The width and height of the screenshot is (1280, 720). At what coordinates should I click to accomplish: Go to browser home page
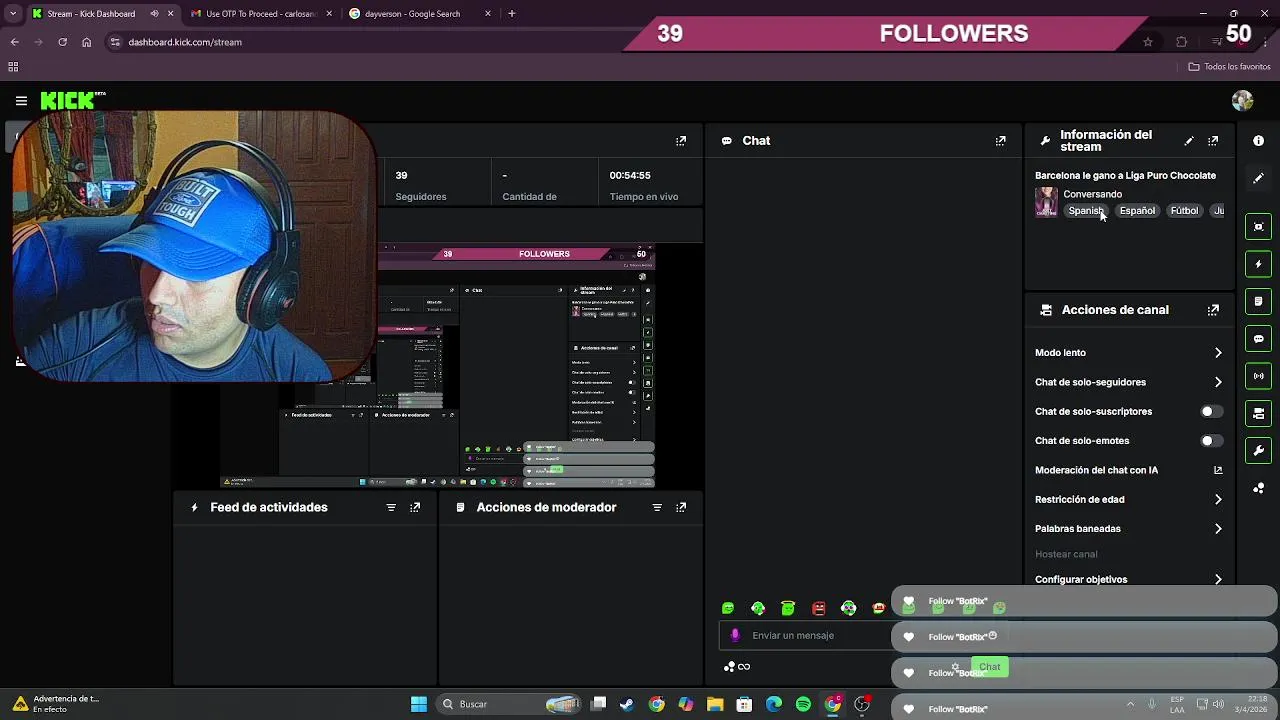(86, 42)
